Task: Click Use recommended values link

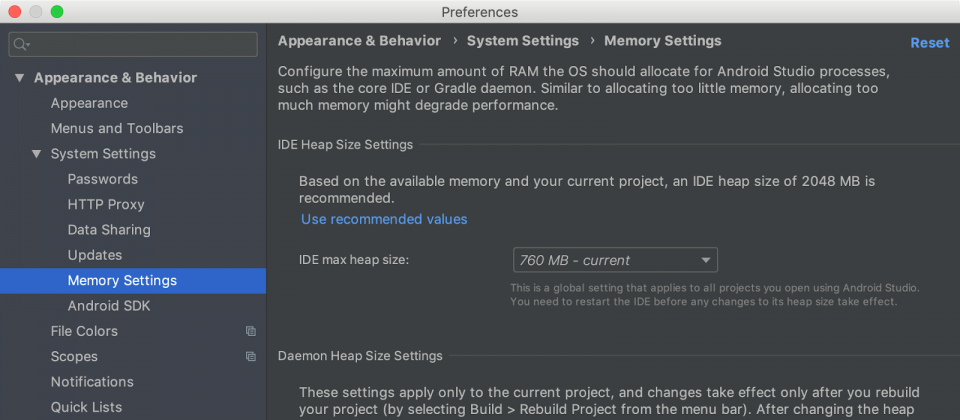Action: click(384, 219)
